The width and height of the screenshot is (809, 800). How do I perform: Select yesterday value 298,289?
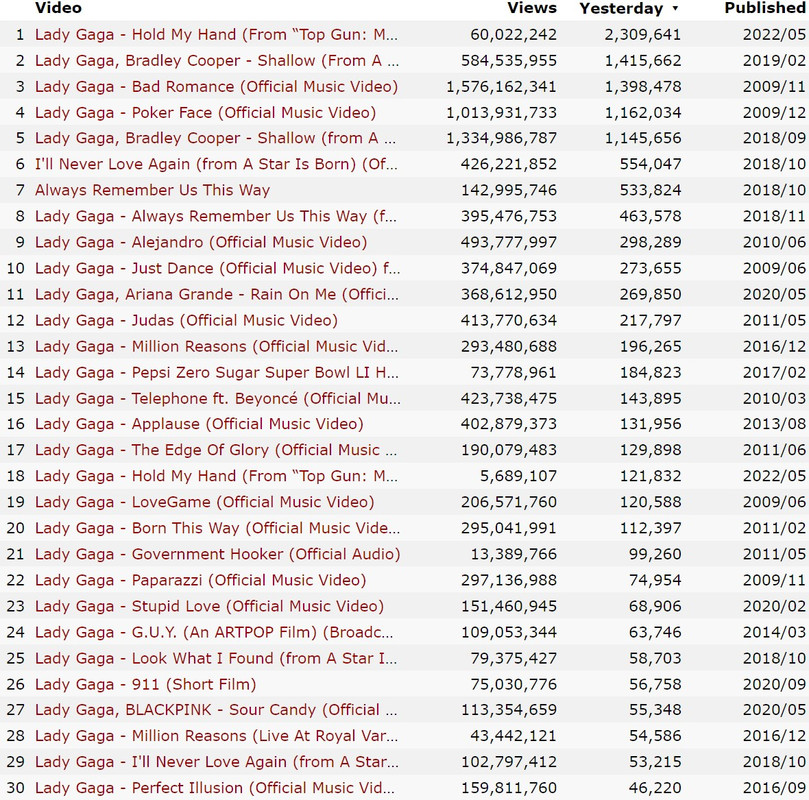point(651,242)
